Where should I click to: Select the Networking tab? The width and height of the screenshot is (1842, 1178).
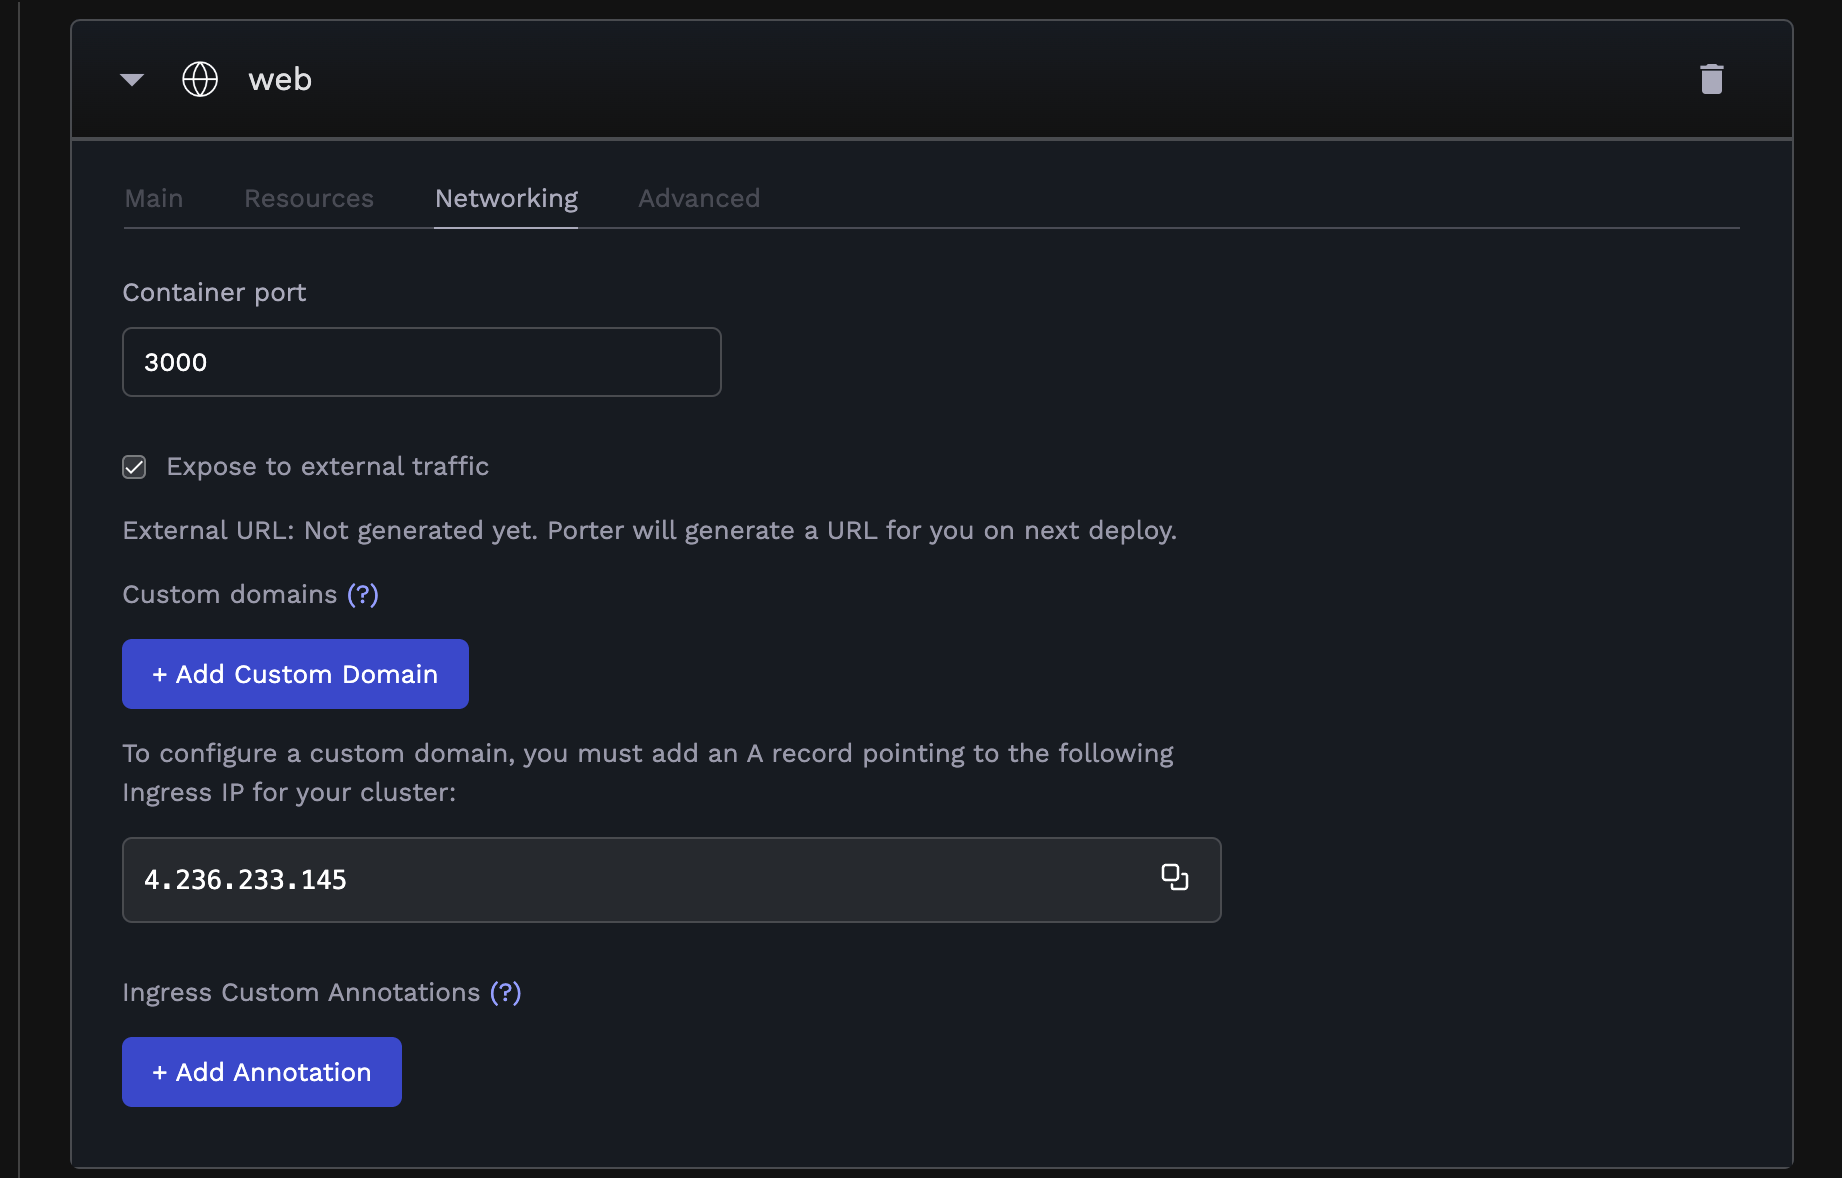point(506,198)
